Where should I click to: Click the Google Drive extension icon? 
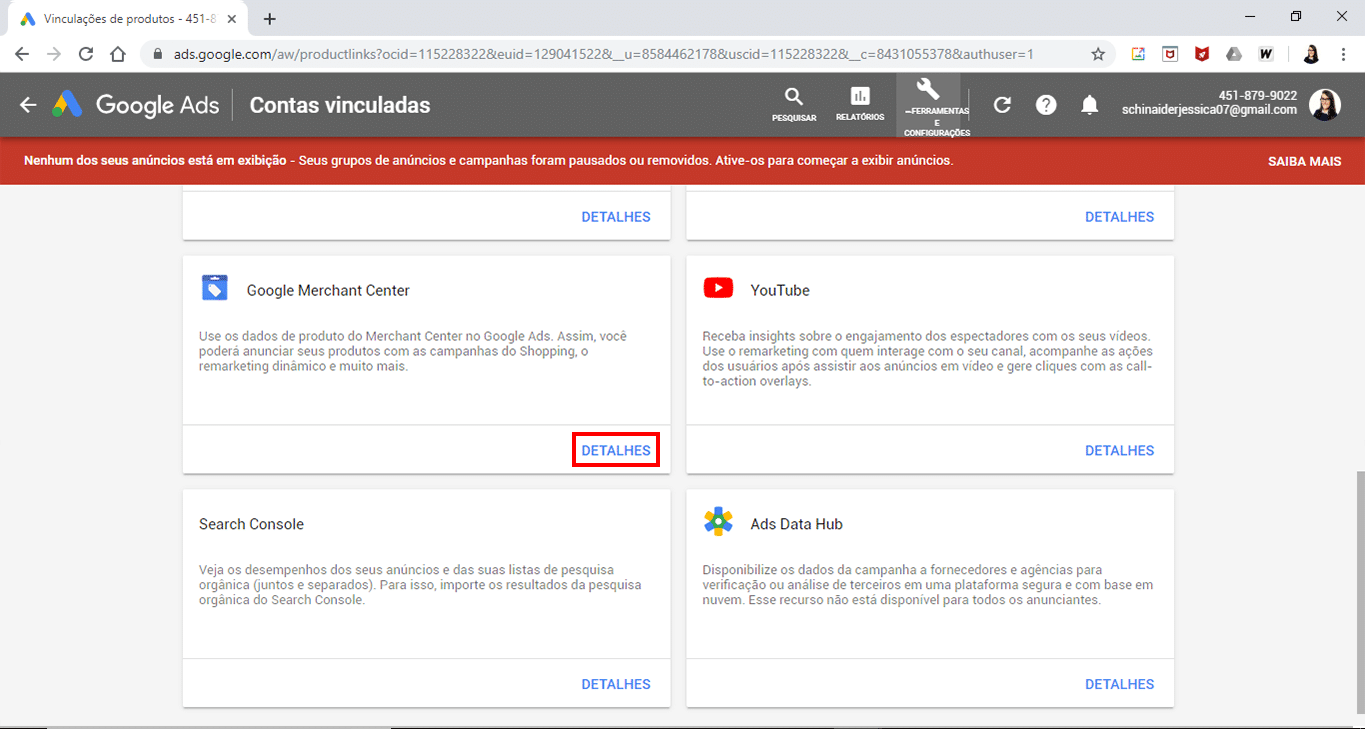1234,54
